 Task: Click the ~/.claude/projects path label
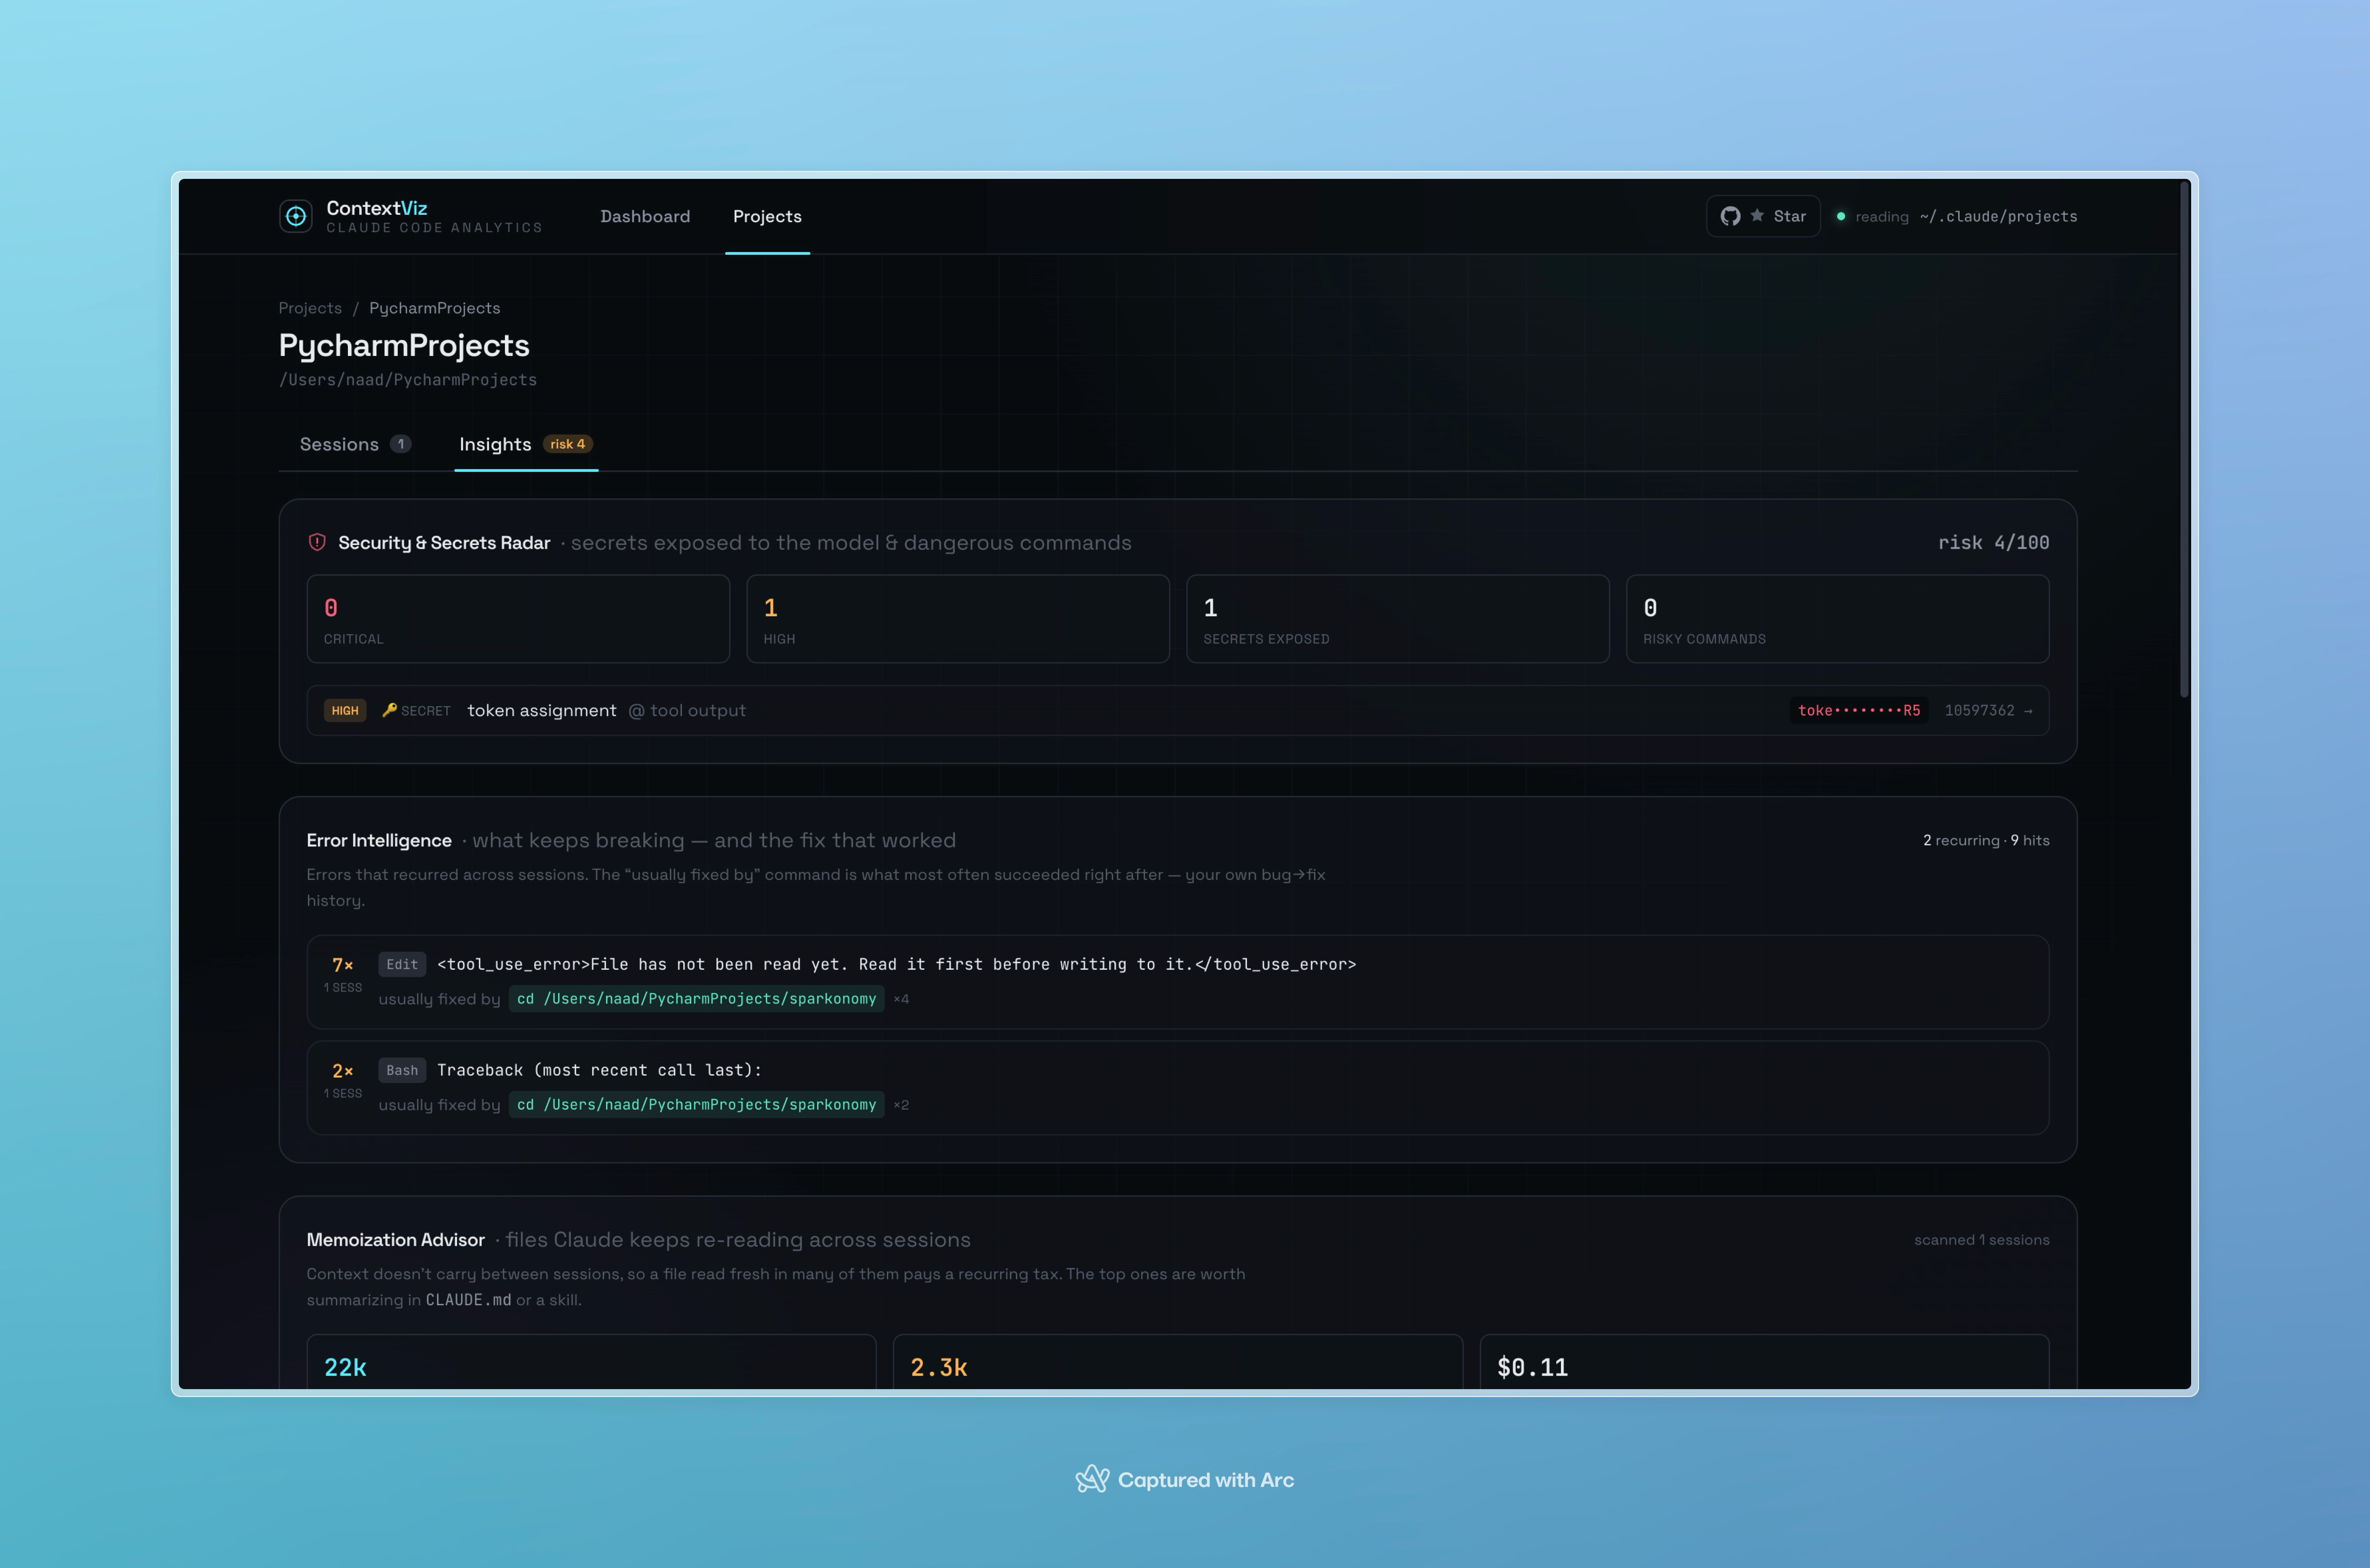pos(1998,216)
